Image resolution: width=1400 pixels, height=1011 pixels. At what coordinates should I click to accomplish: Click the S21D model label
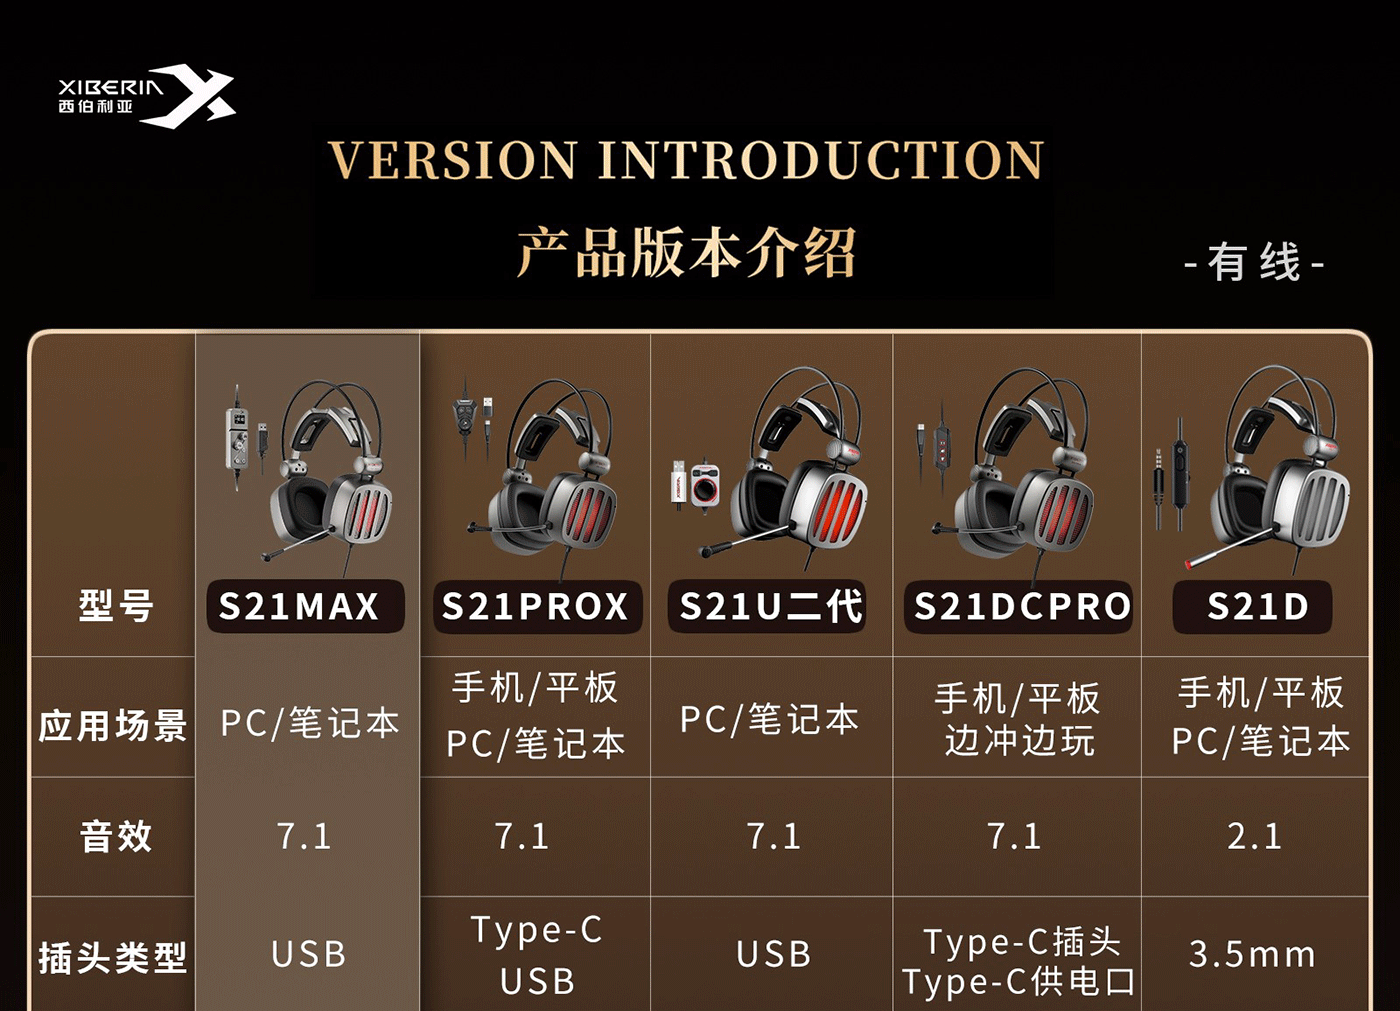(1253, 606)
